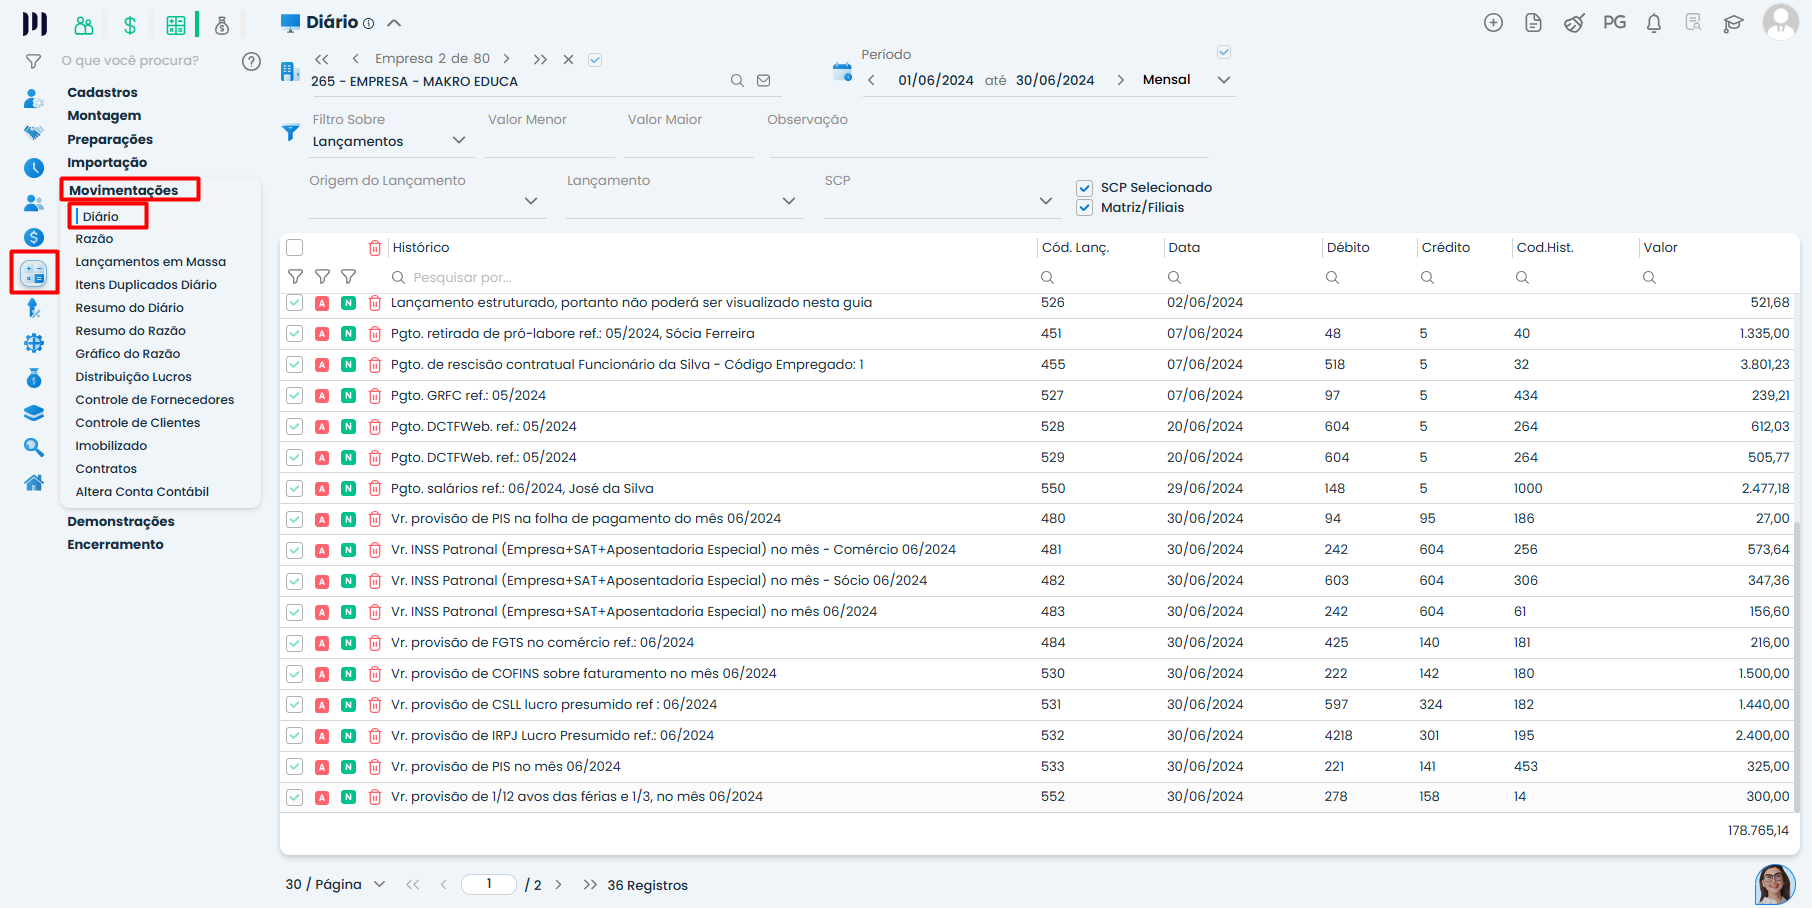This screenshot has width=1812, height=908.
Task: Click the dollar sign module icon
Action: [129, 25]
